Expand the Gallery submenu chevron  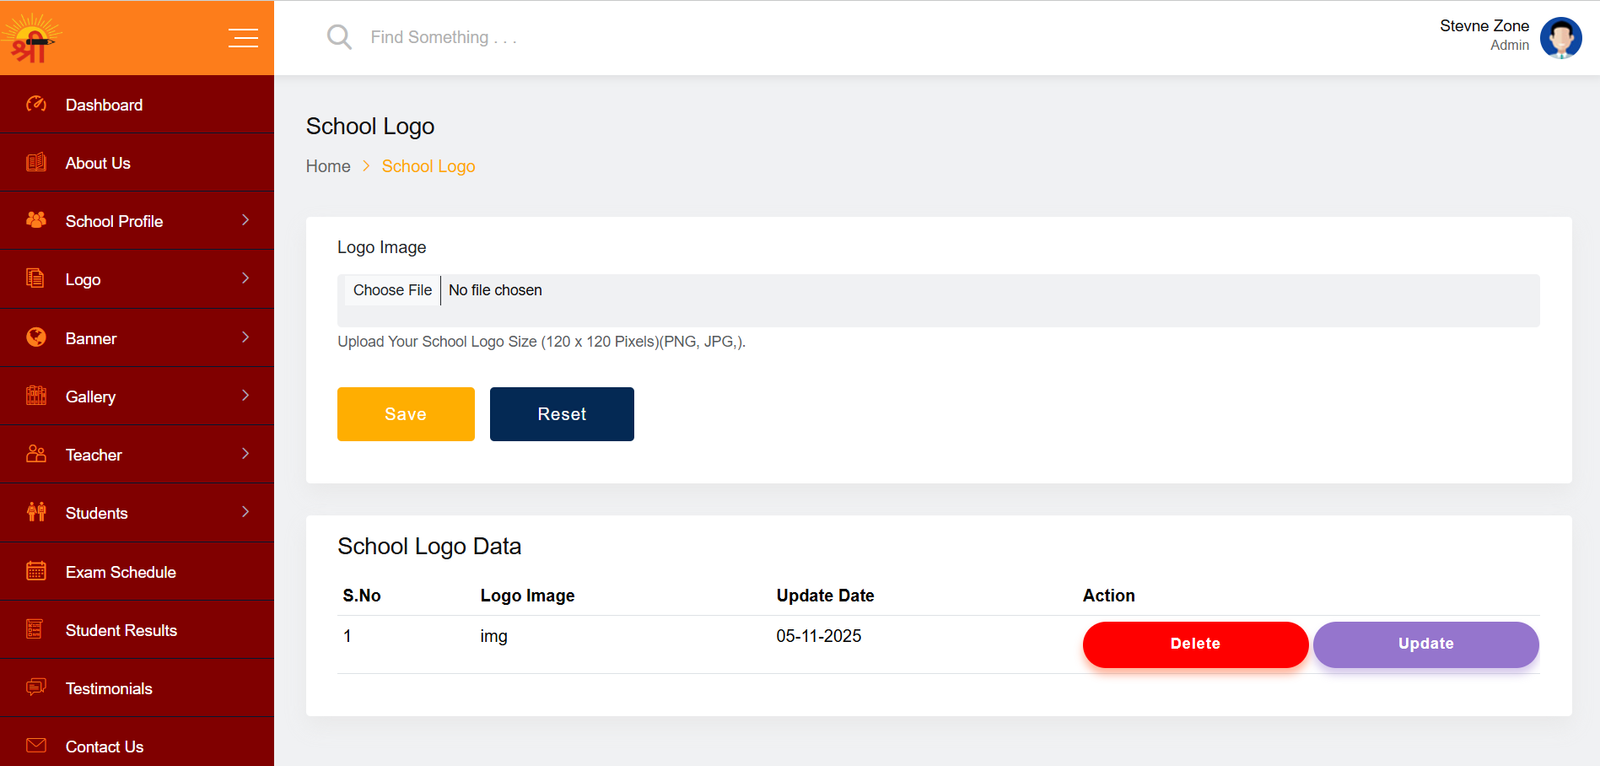point(245,395)
